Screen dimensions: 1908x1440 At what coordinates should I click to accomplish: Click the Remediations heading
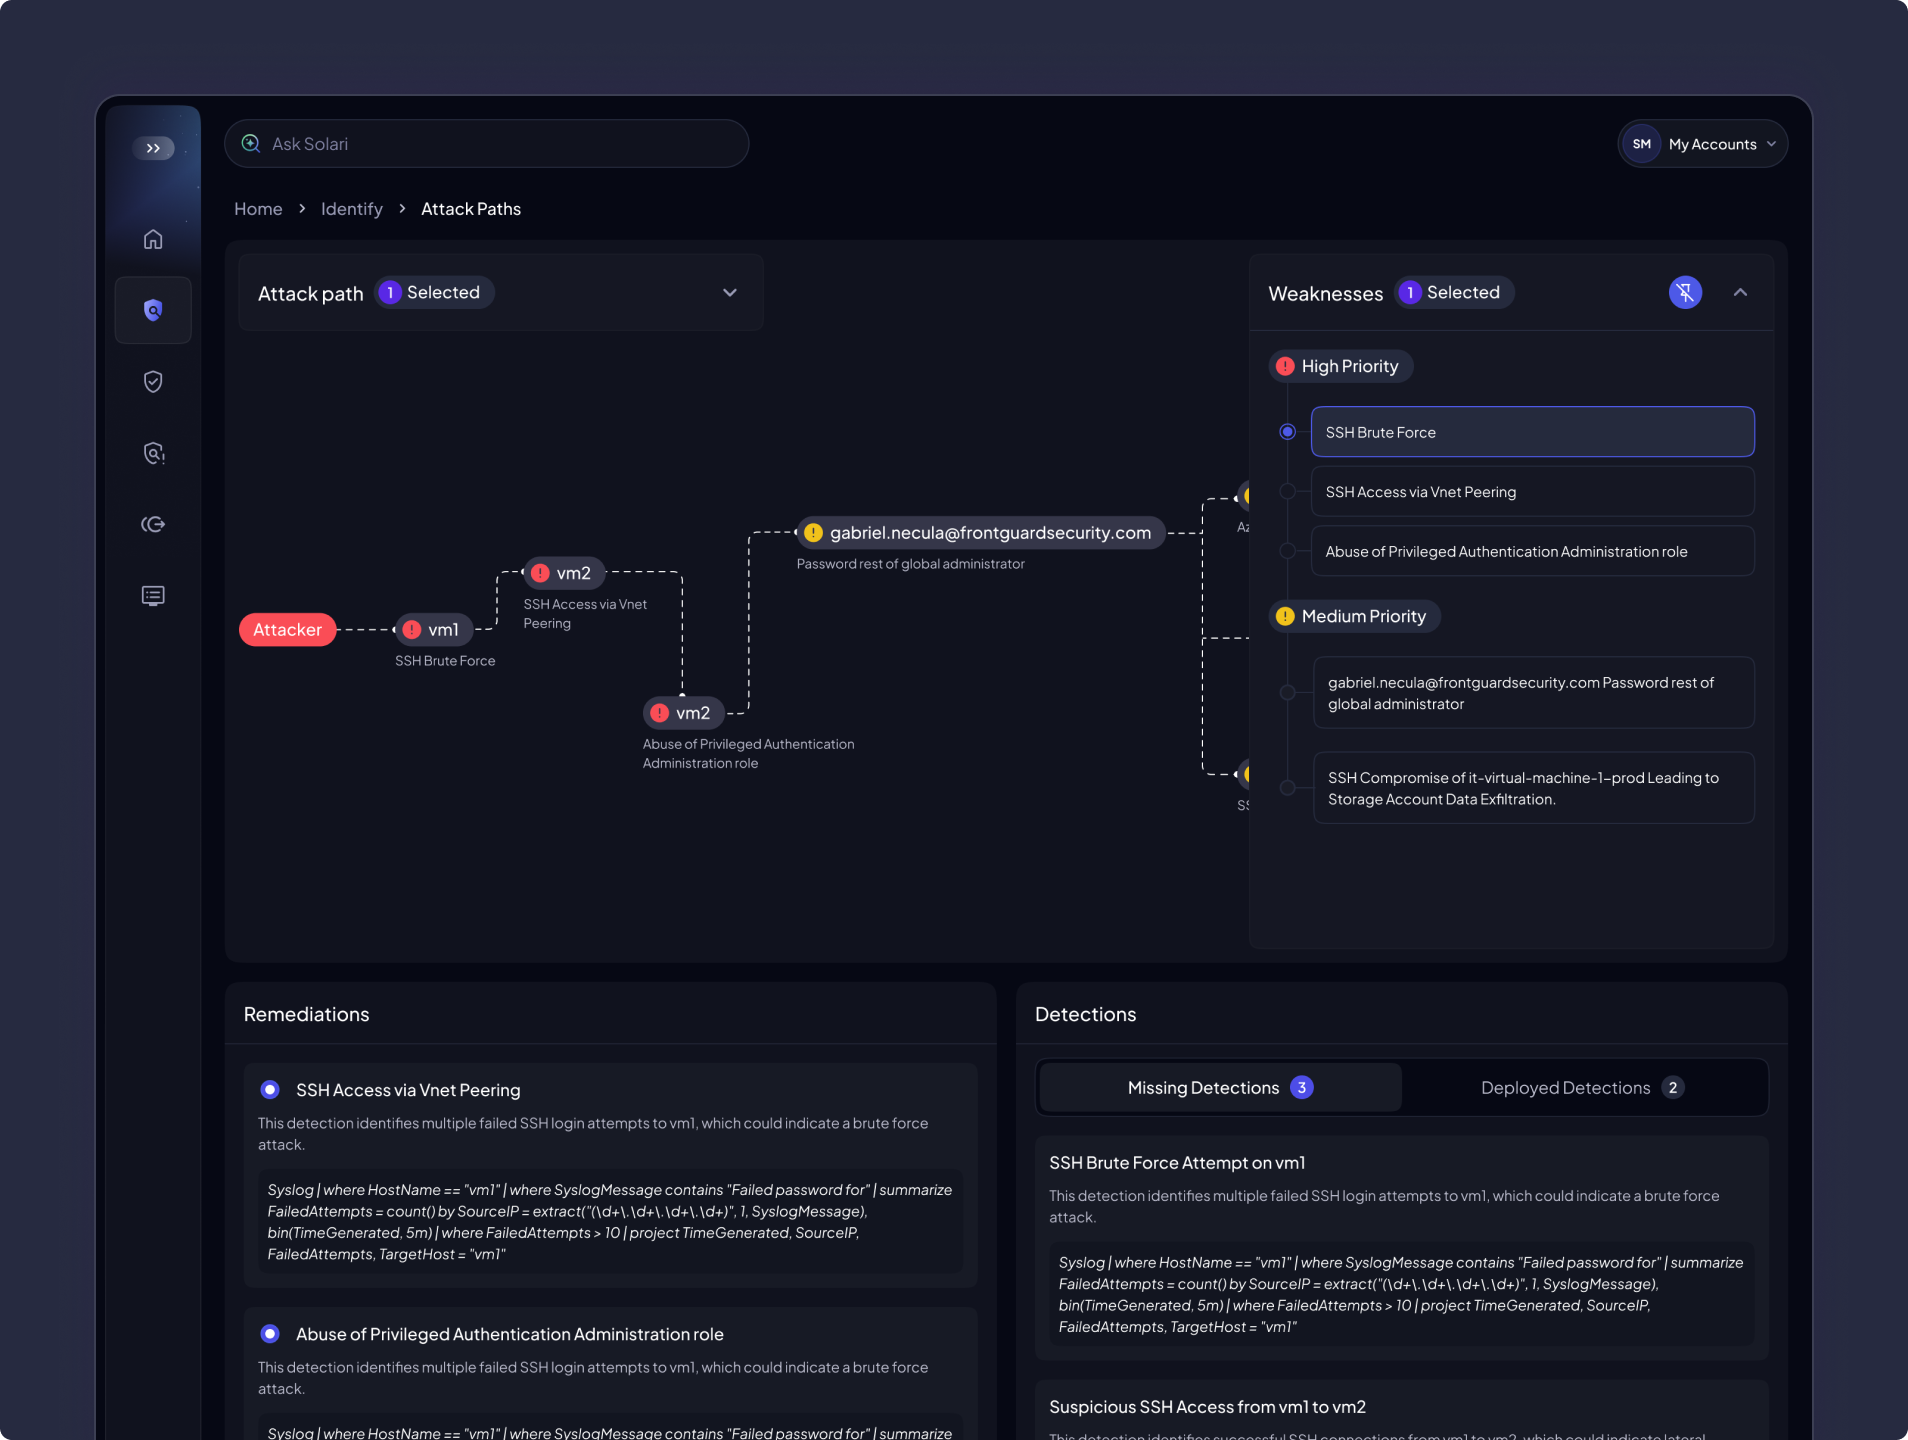coord(306,1014)
